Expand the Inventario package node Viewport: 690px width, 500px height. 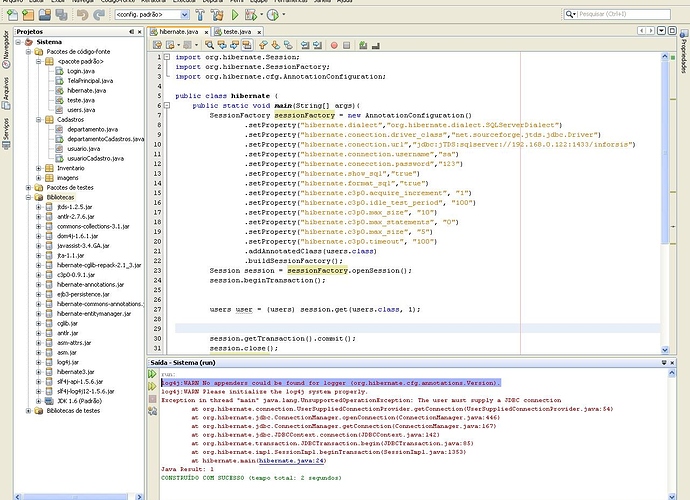point(37,168)
